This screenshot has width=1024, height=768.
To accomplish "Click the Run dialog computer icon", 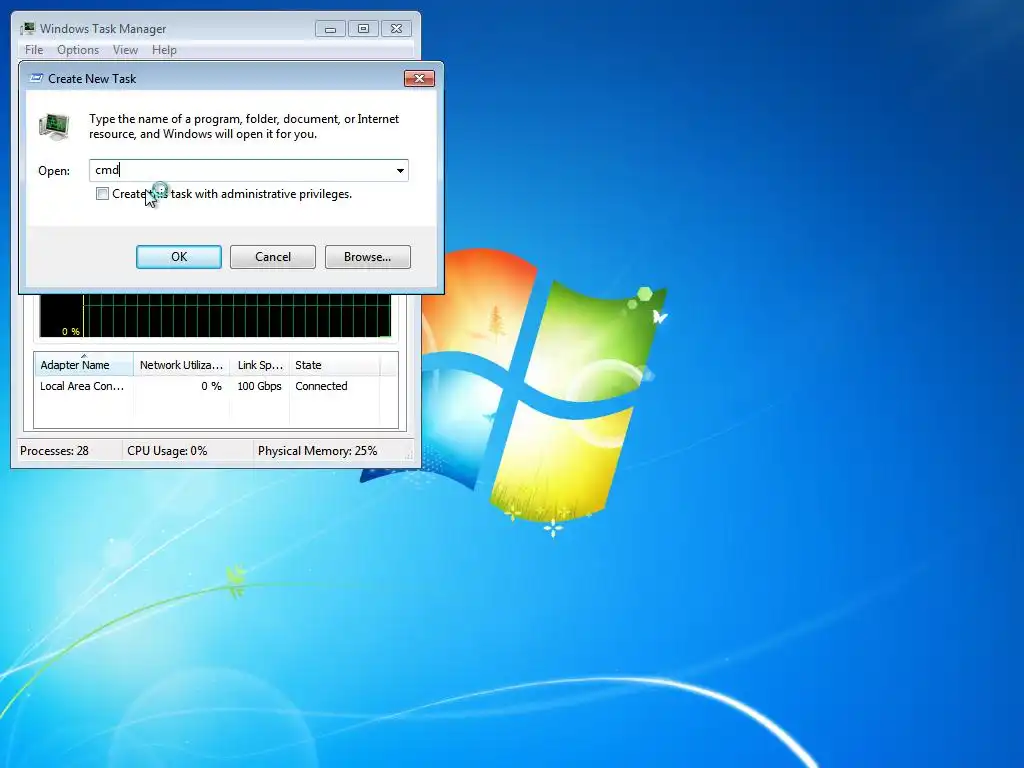I will (x=54, y=126).
